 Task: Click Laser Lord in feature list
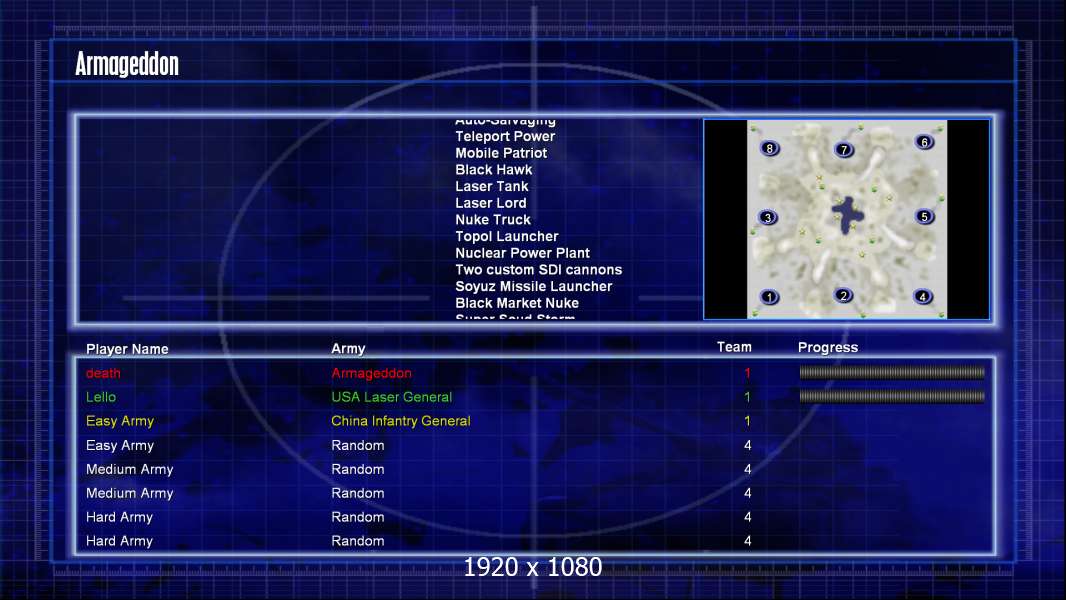[x=491, y=203]
